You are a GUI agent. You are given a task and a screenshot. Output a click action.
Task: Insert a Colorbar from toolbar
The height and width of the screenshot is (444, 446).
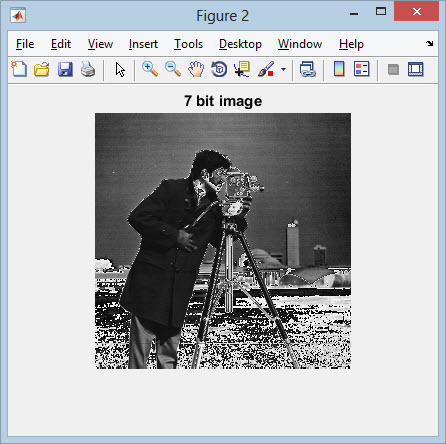pos(339,69)
